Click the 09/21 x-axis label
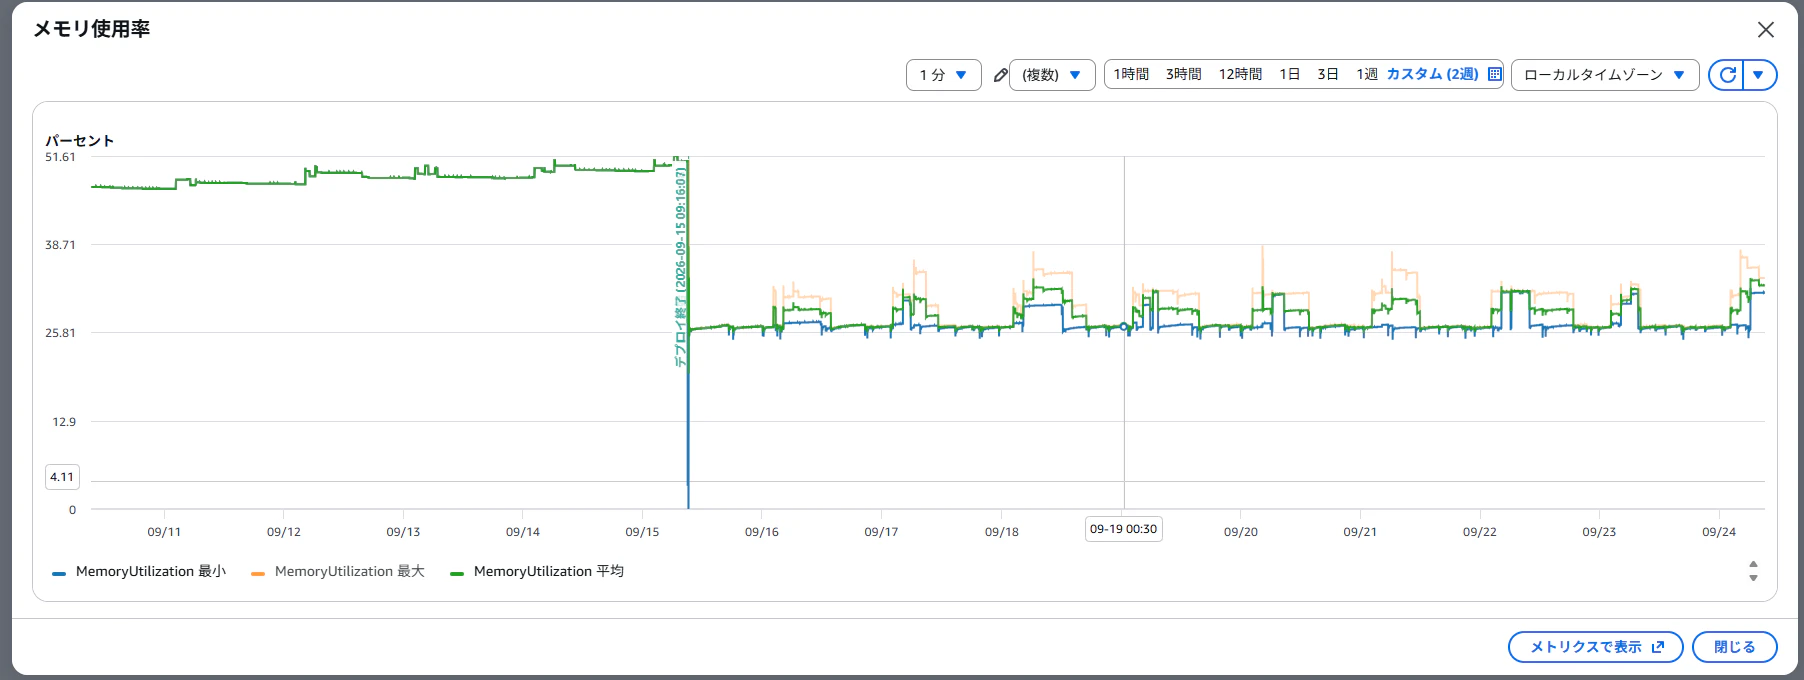 (x=1360, y=532)
